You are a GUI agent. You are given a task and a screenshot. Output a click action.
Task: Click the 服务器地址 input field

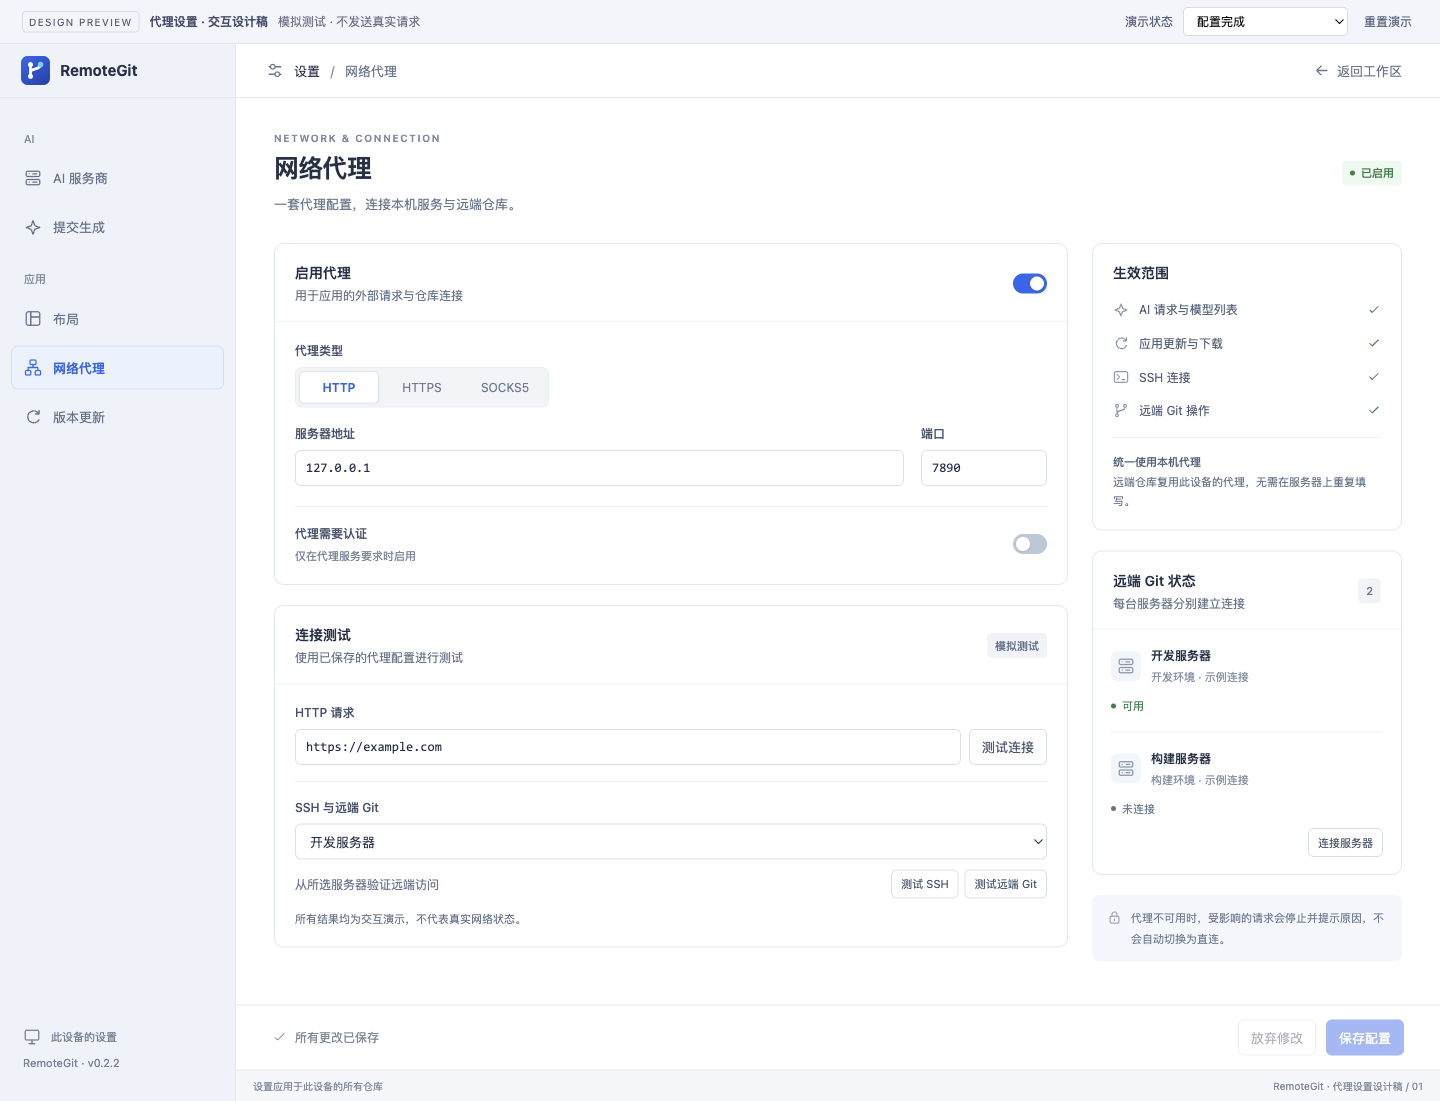click(x=599, y=468)
